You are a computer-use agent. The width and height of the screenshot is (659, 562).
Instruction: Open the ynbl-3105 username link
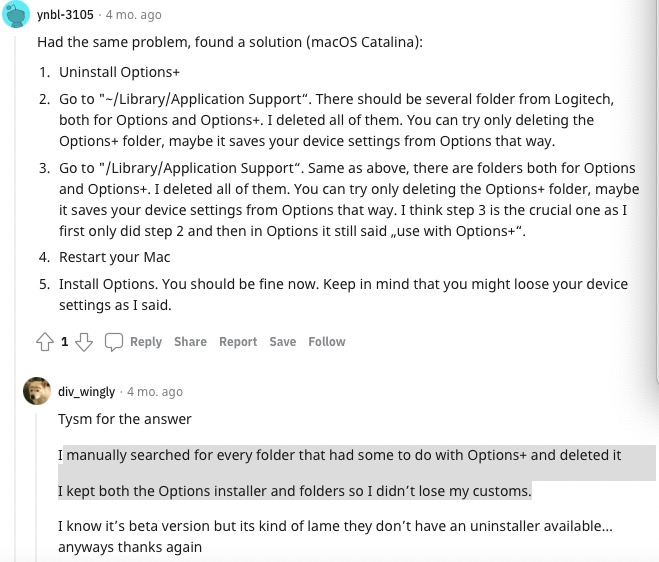[x=66, y=16]
